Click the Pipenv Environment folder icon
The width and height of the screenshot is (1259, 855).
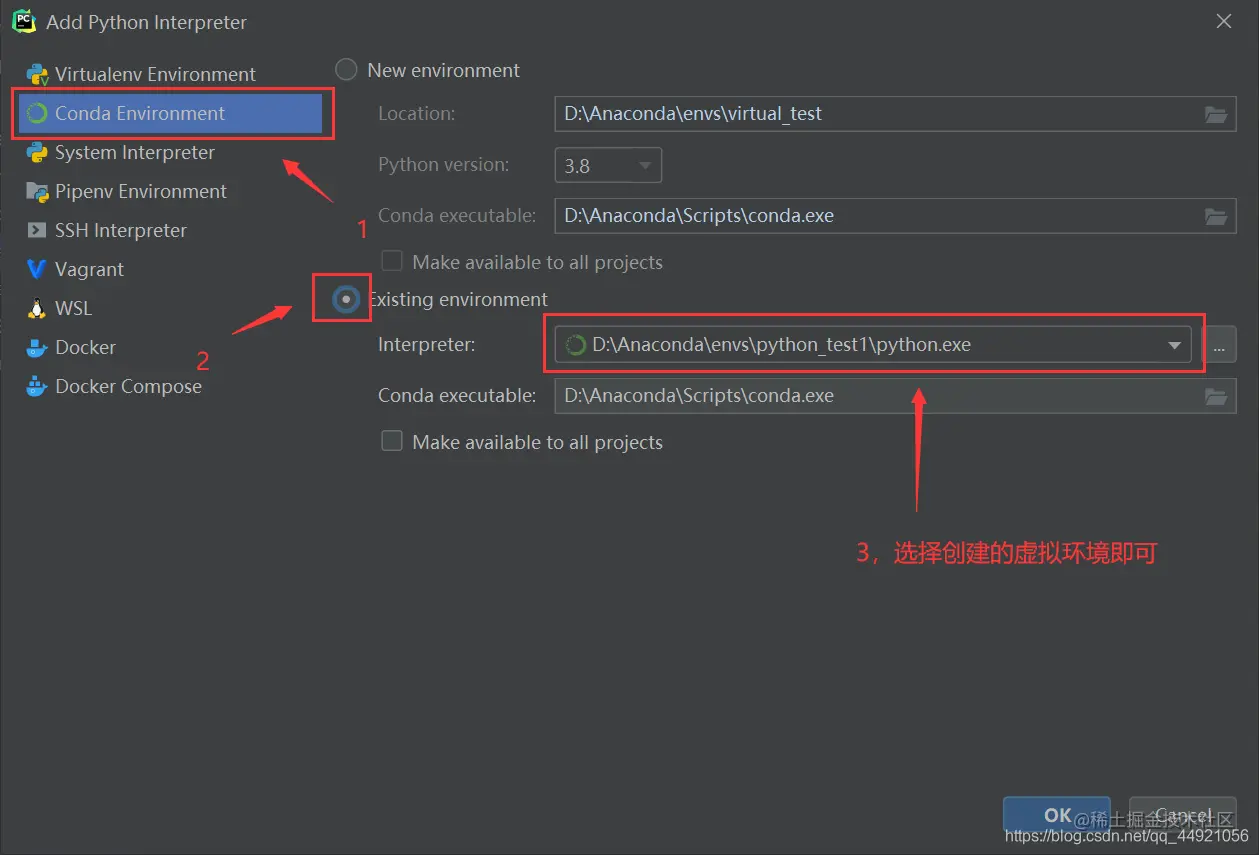coord(38,191)
